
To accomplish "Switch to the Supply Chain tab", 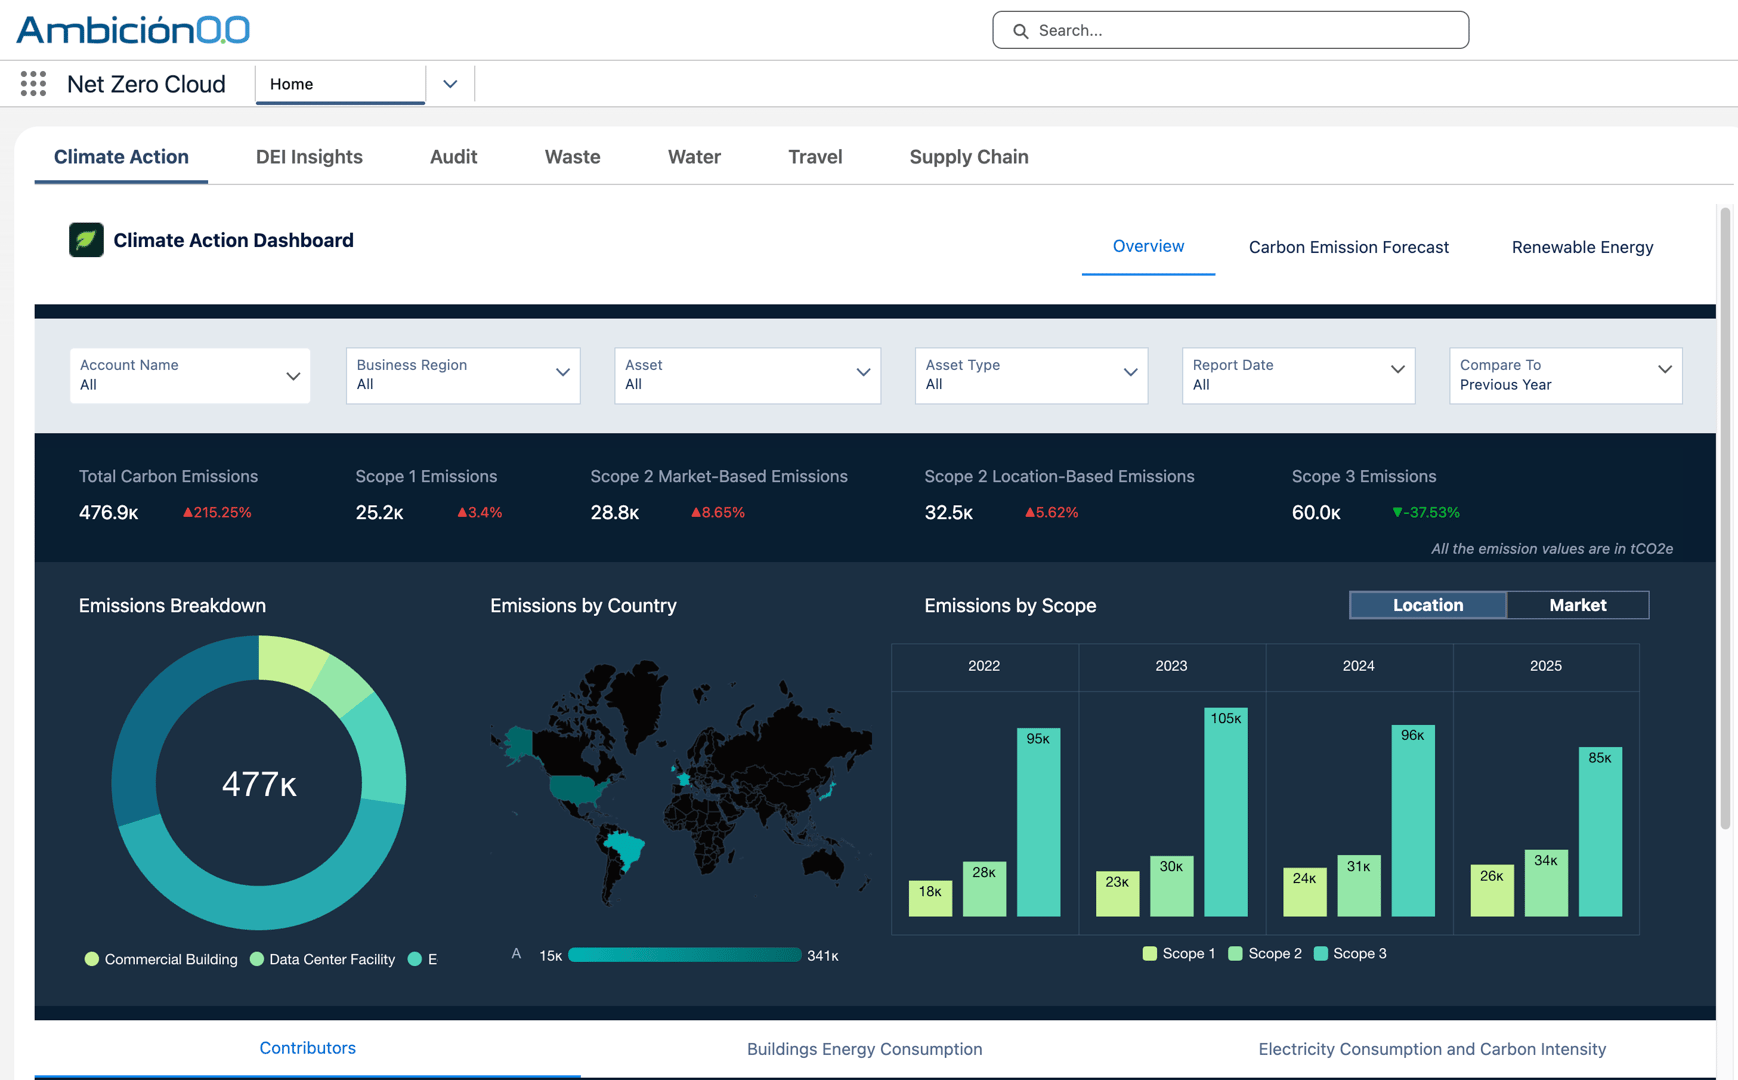I will point(968,157).
